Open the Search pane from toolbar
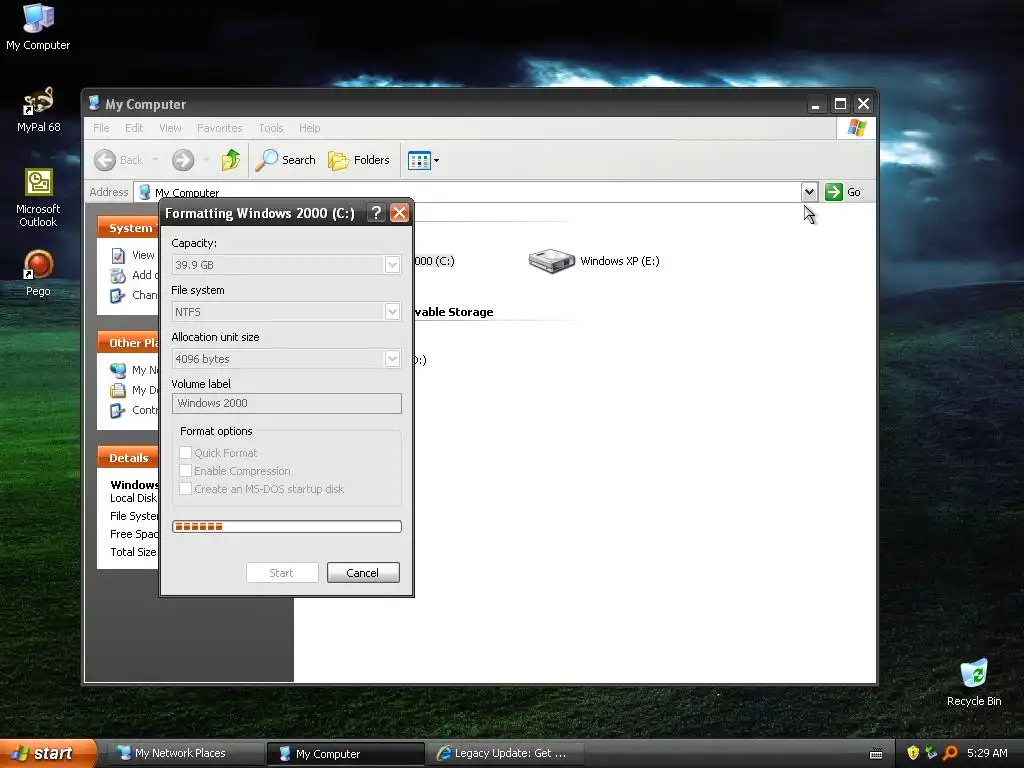The width and height of the screenshot is (1024, 768). 285,160
